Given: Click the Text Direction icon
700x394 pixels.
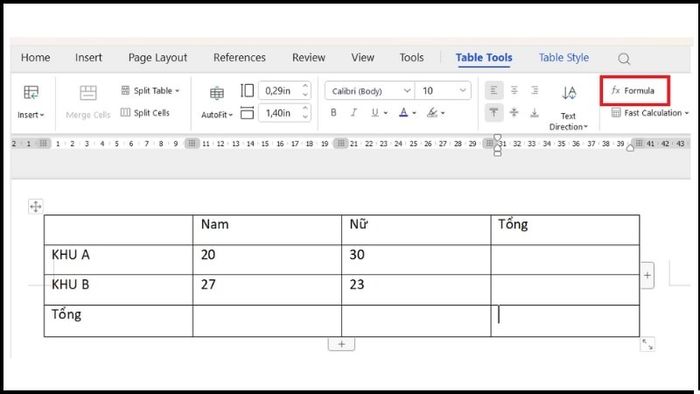Looking at the screenshot, I should tap(569, 93).
